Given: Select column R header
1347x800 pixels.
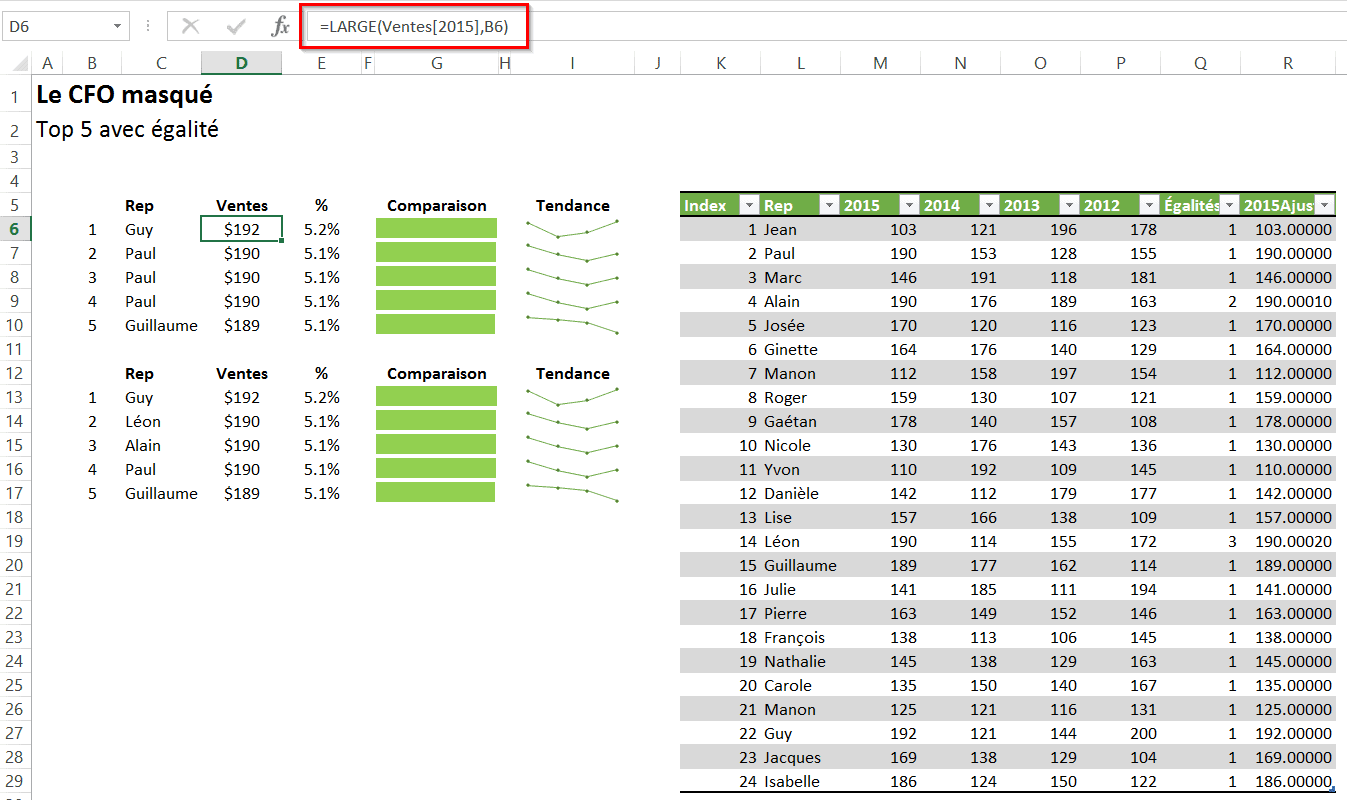Looking at the screenshot, I should click(x=1287, y=63).
